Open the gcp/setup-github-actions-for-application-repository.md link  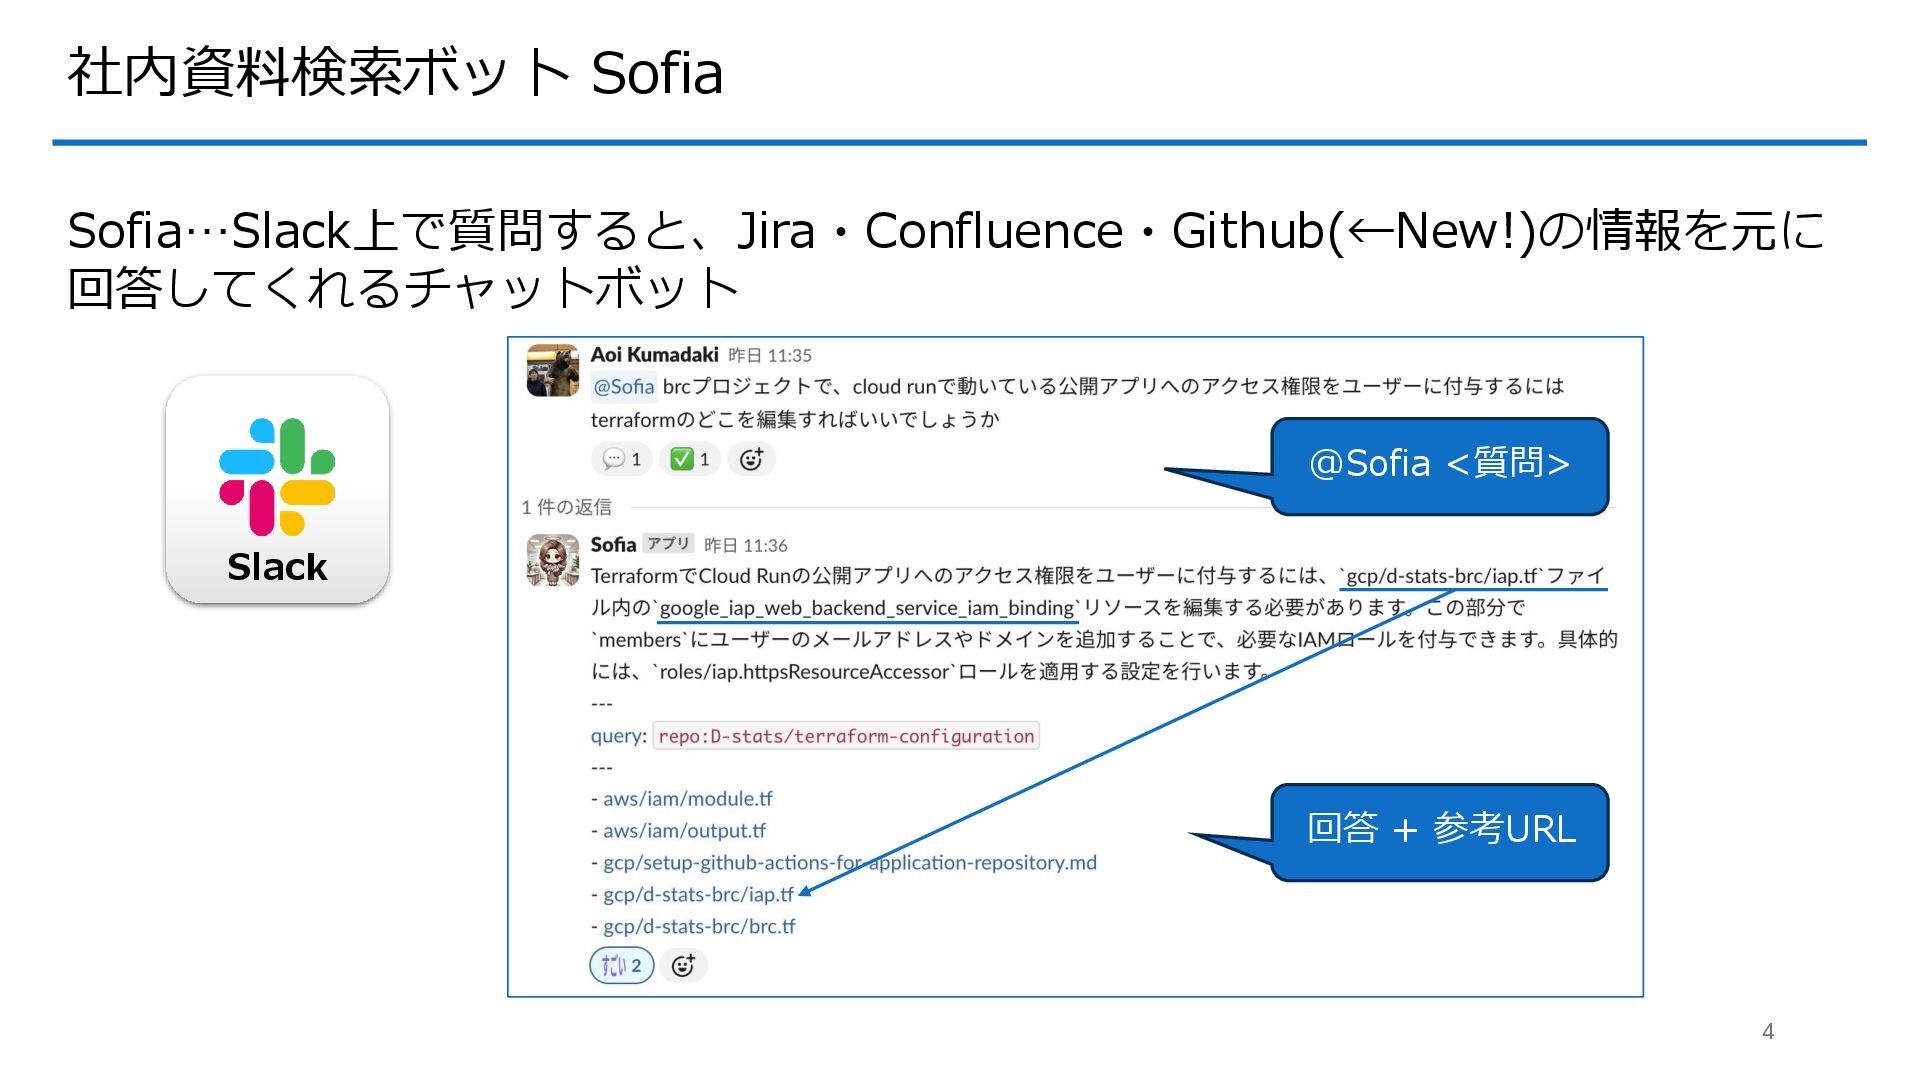click(x=849, y=863)
